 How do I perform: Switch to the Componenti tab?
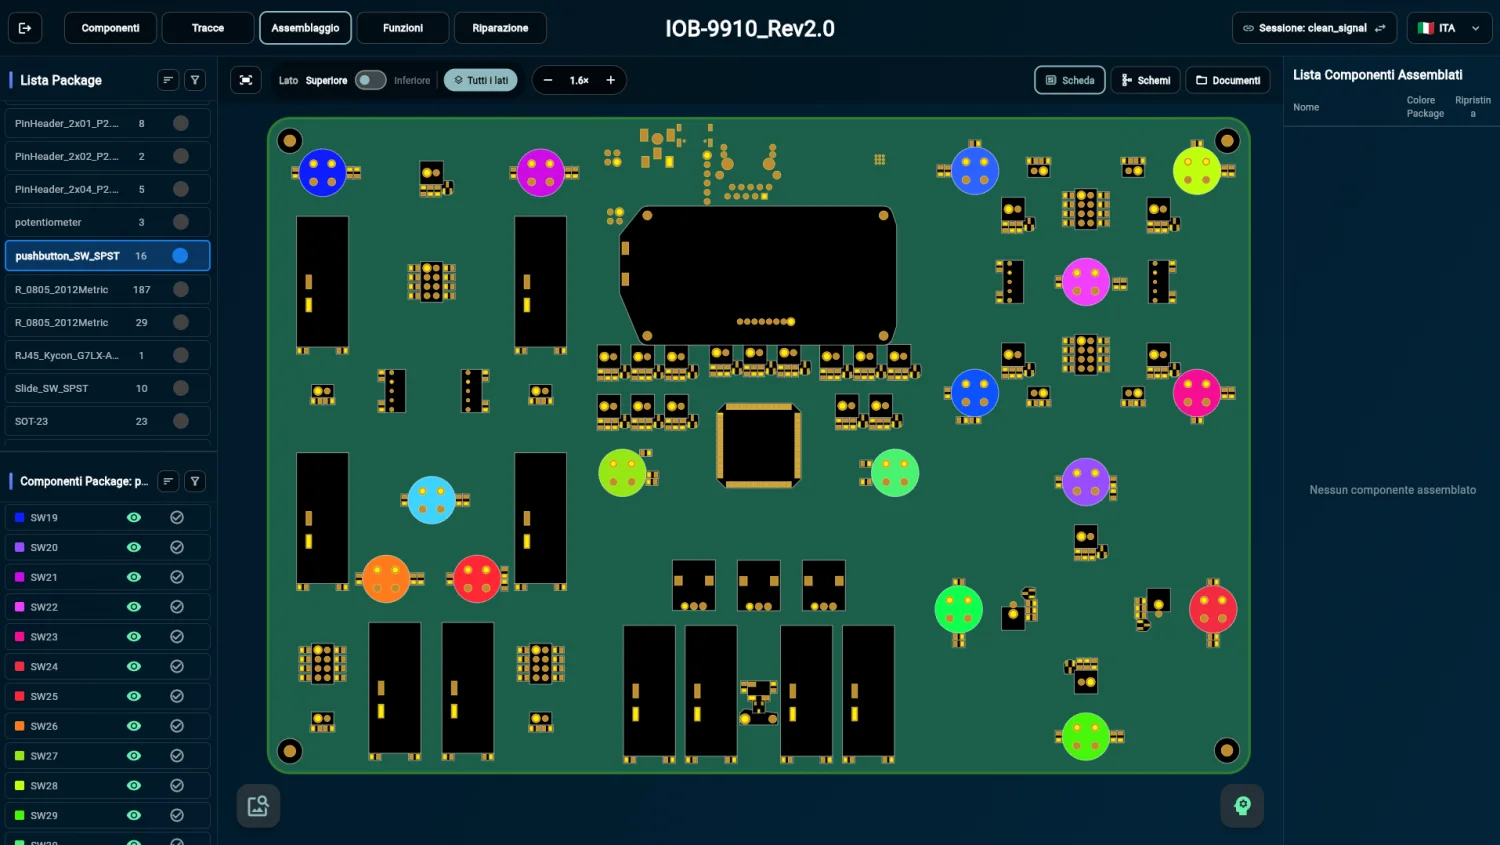click(x=110, y=28)
